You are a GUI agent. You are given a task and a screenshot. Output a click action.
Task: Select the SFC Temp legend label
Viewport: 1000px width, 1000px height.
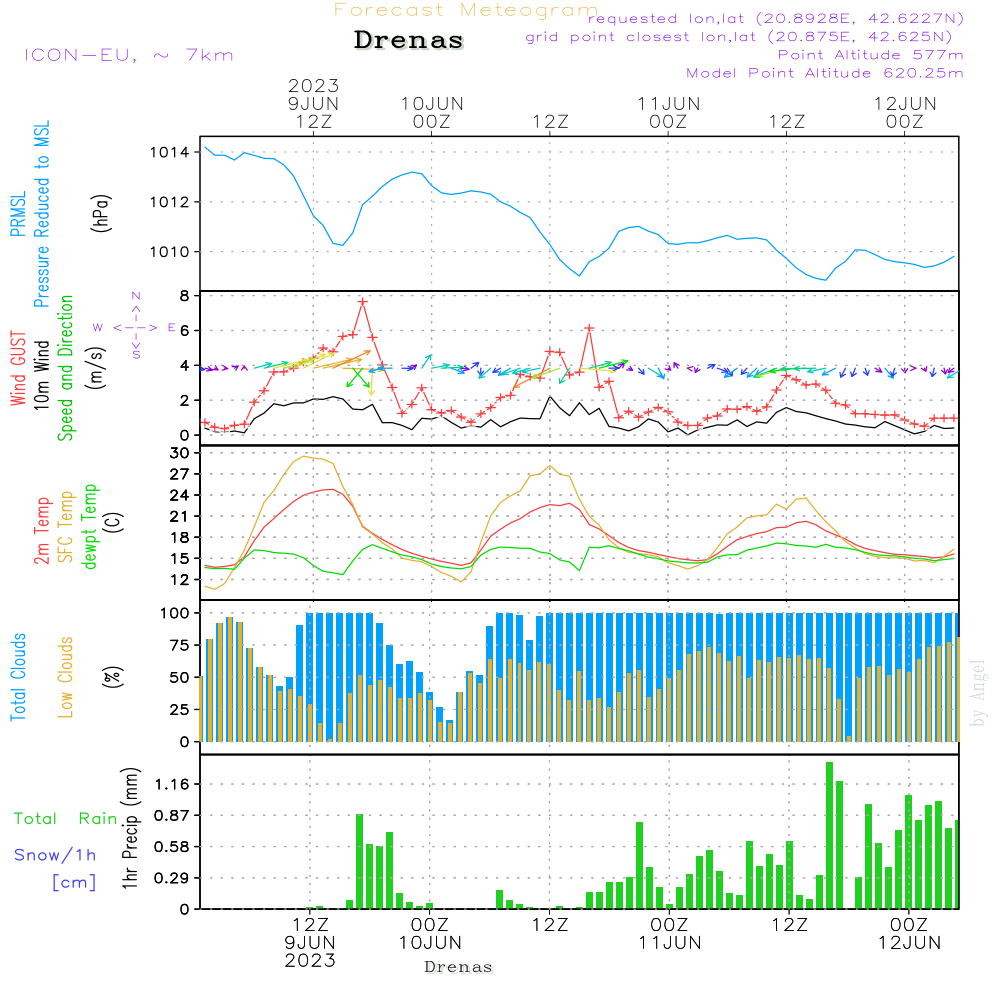click(67, 526)
